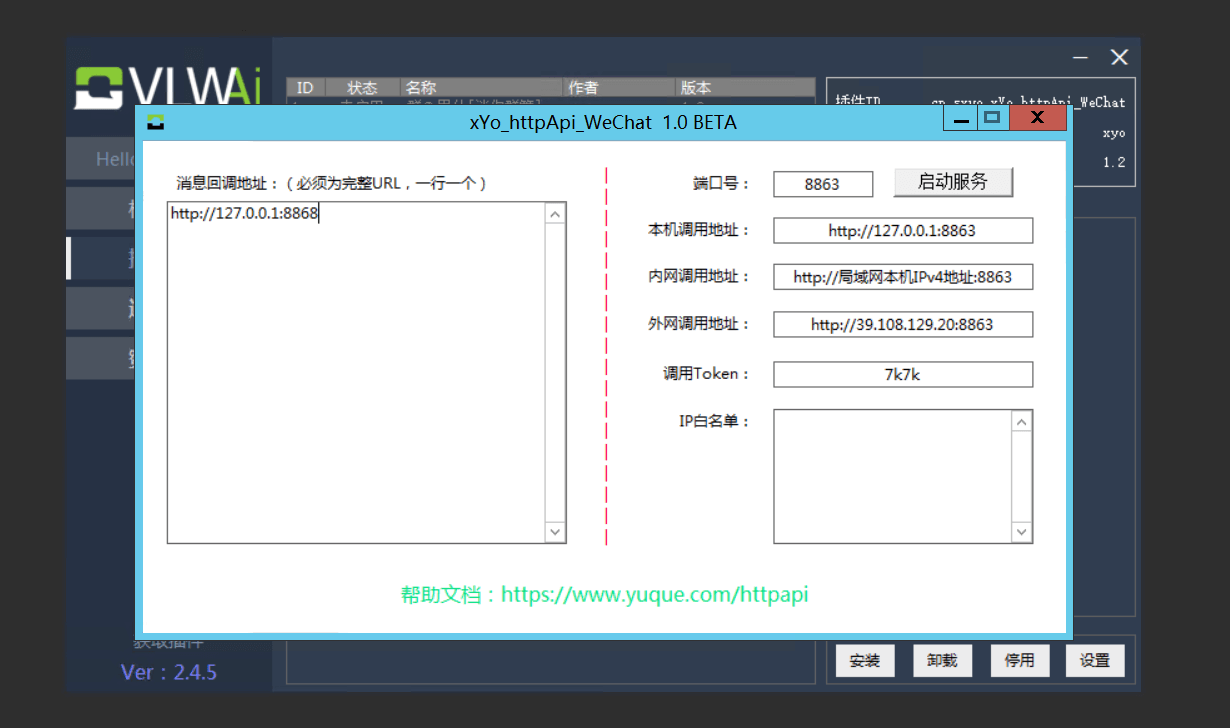Click the 名称 column header in plugin list

click(420, 87)
